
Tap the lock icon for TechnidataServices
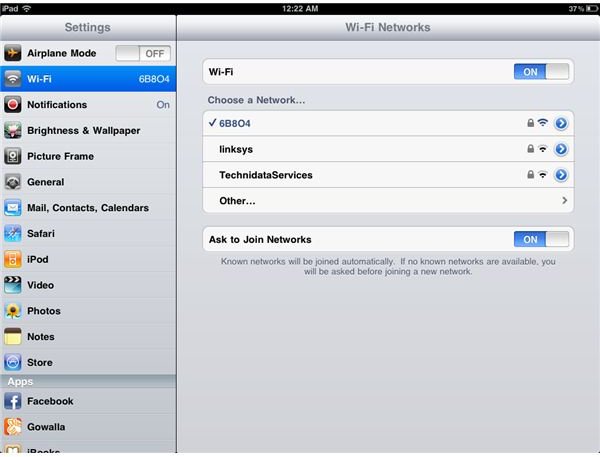[x=530, y=175]
